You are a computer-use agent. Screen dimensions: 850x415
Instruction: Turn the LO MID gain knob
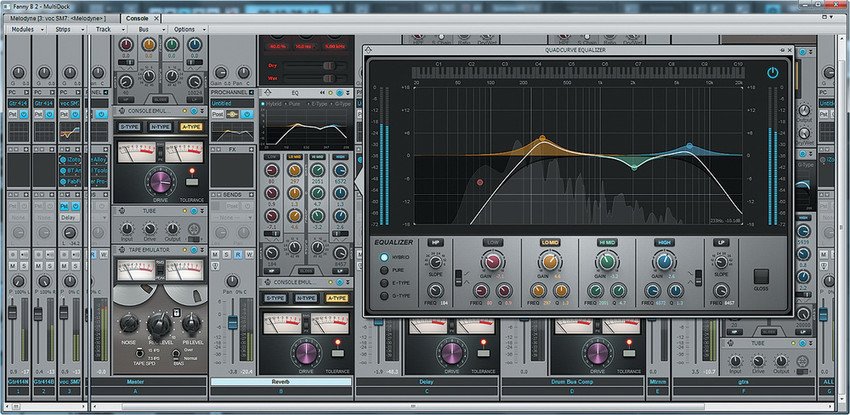pyautogui.click(x=550, y=263)
